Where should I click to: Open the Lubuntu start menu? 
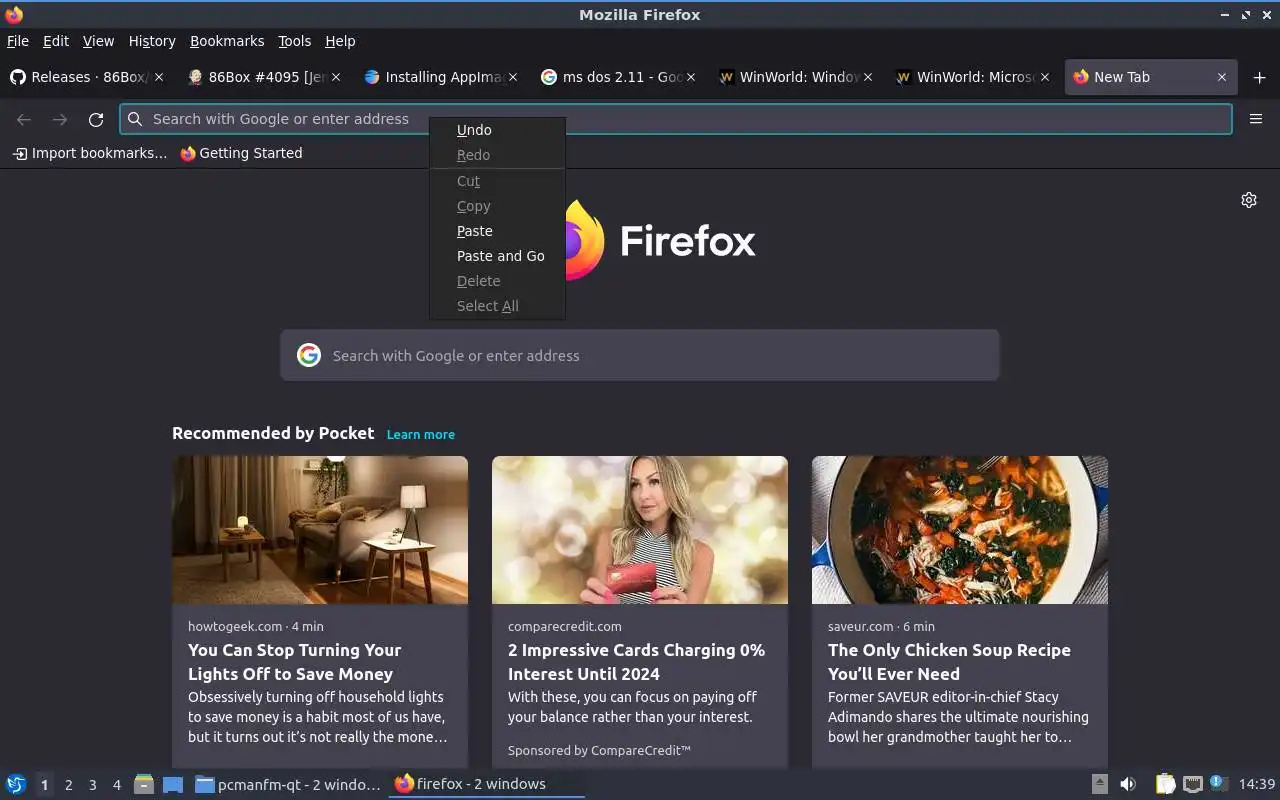[16, 784]
